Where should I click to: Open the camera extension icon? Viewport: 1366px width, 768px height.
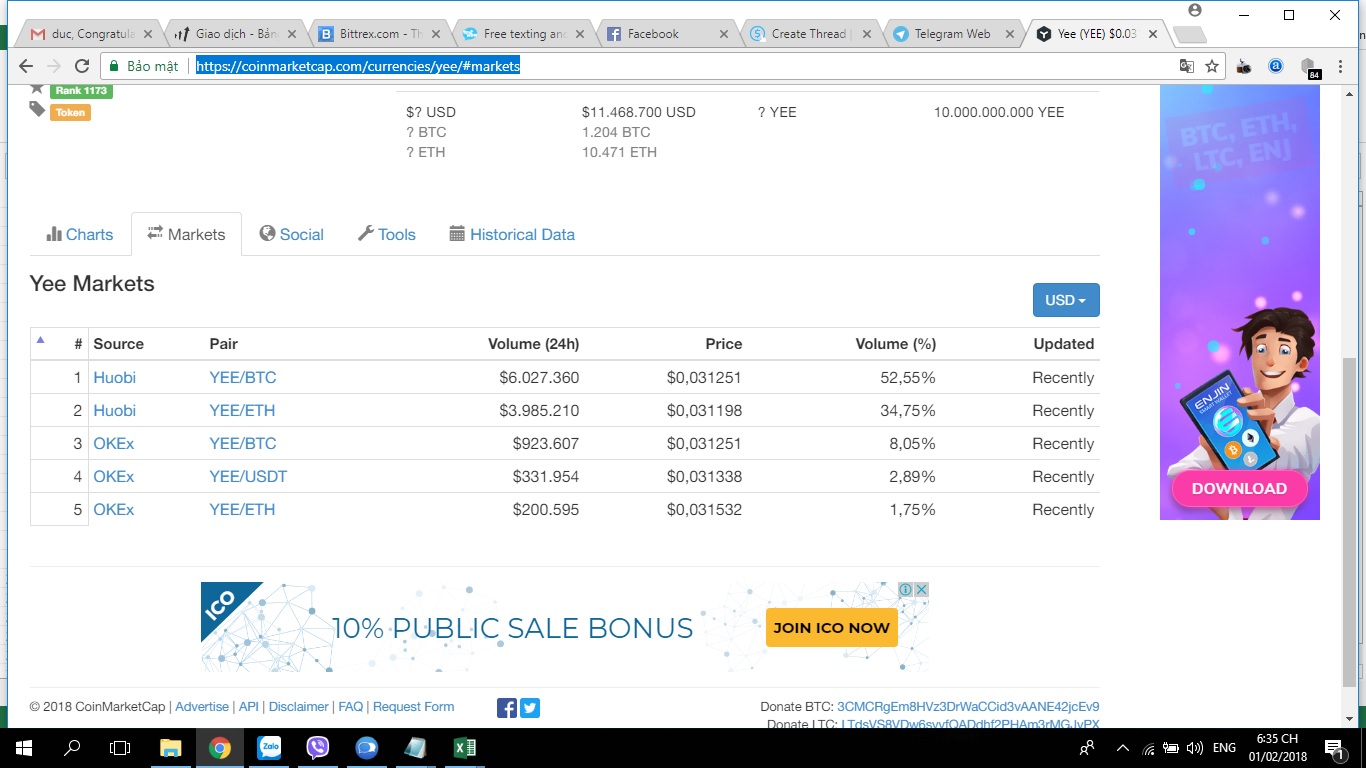click(x=1244, y=66)
